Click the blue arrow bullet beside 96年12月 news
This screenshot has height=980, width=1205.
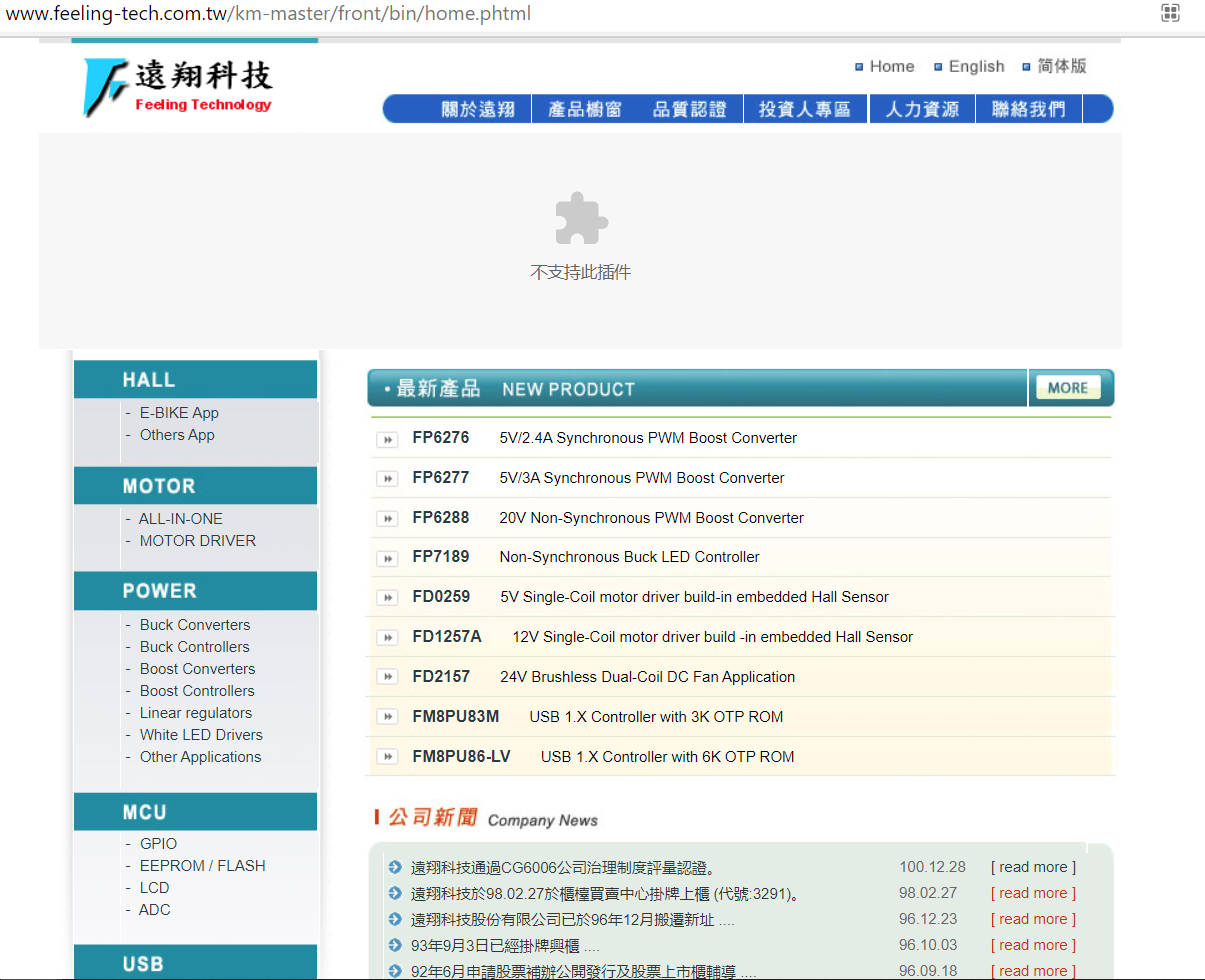coord(395,919)
